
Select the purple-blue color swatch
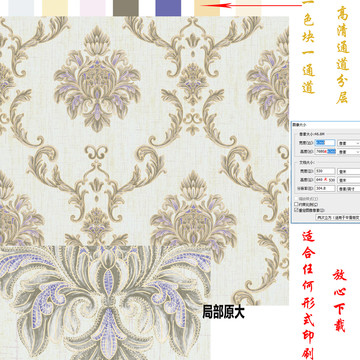168,8
